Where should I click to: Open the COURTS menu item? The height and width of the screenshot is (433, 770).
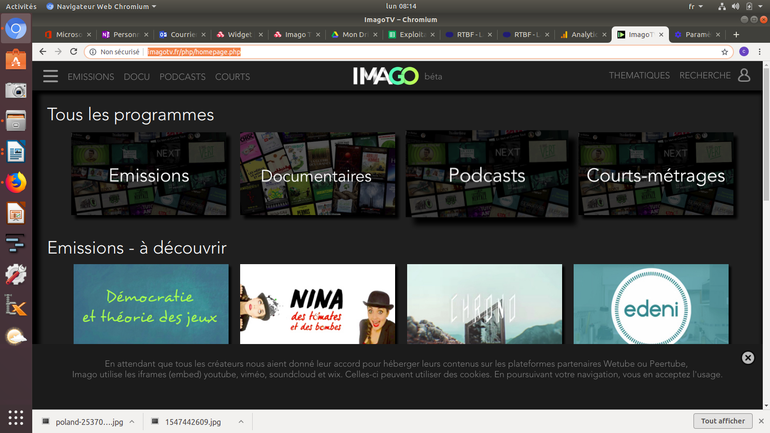pos(232,77)
